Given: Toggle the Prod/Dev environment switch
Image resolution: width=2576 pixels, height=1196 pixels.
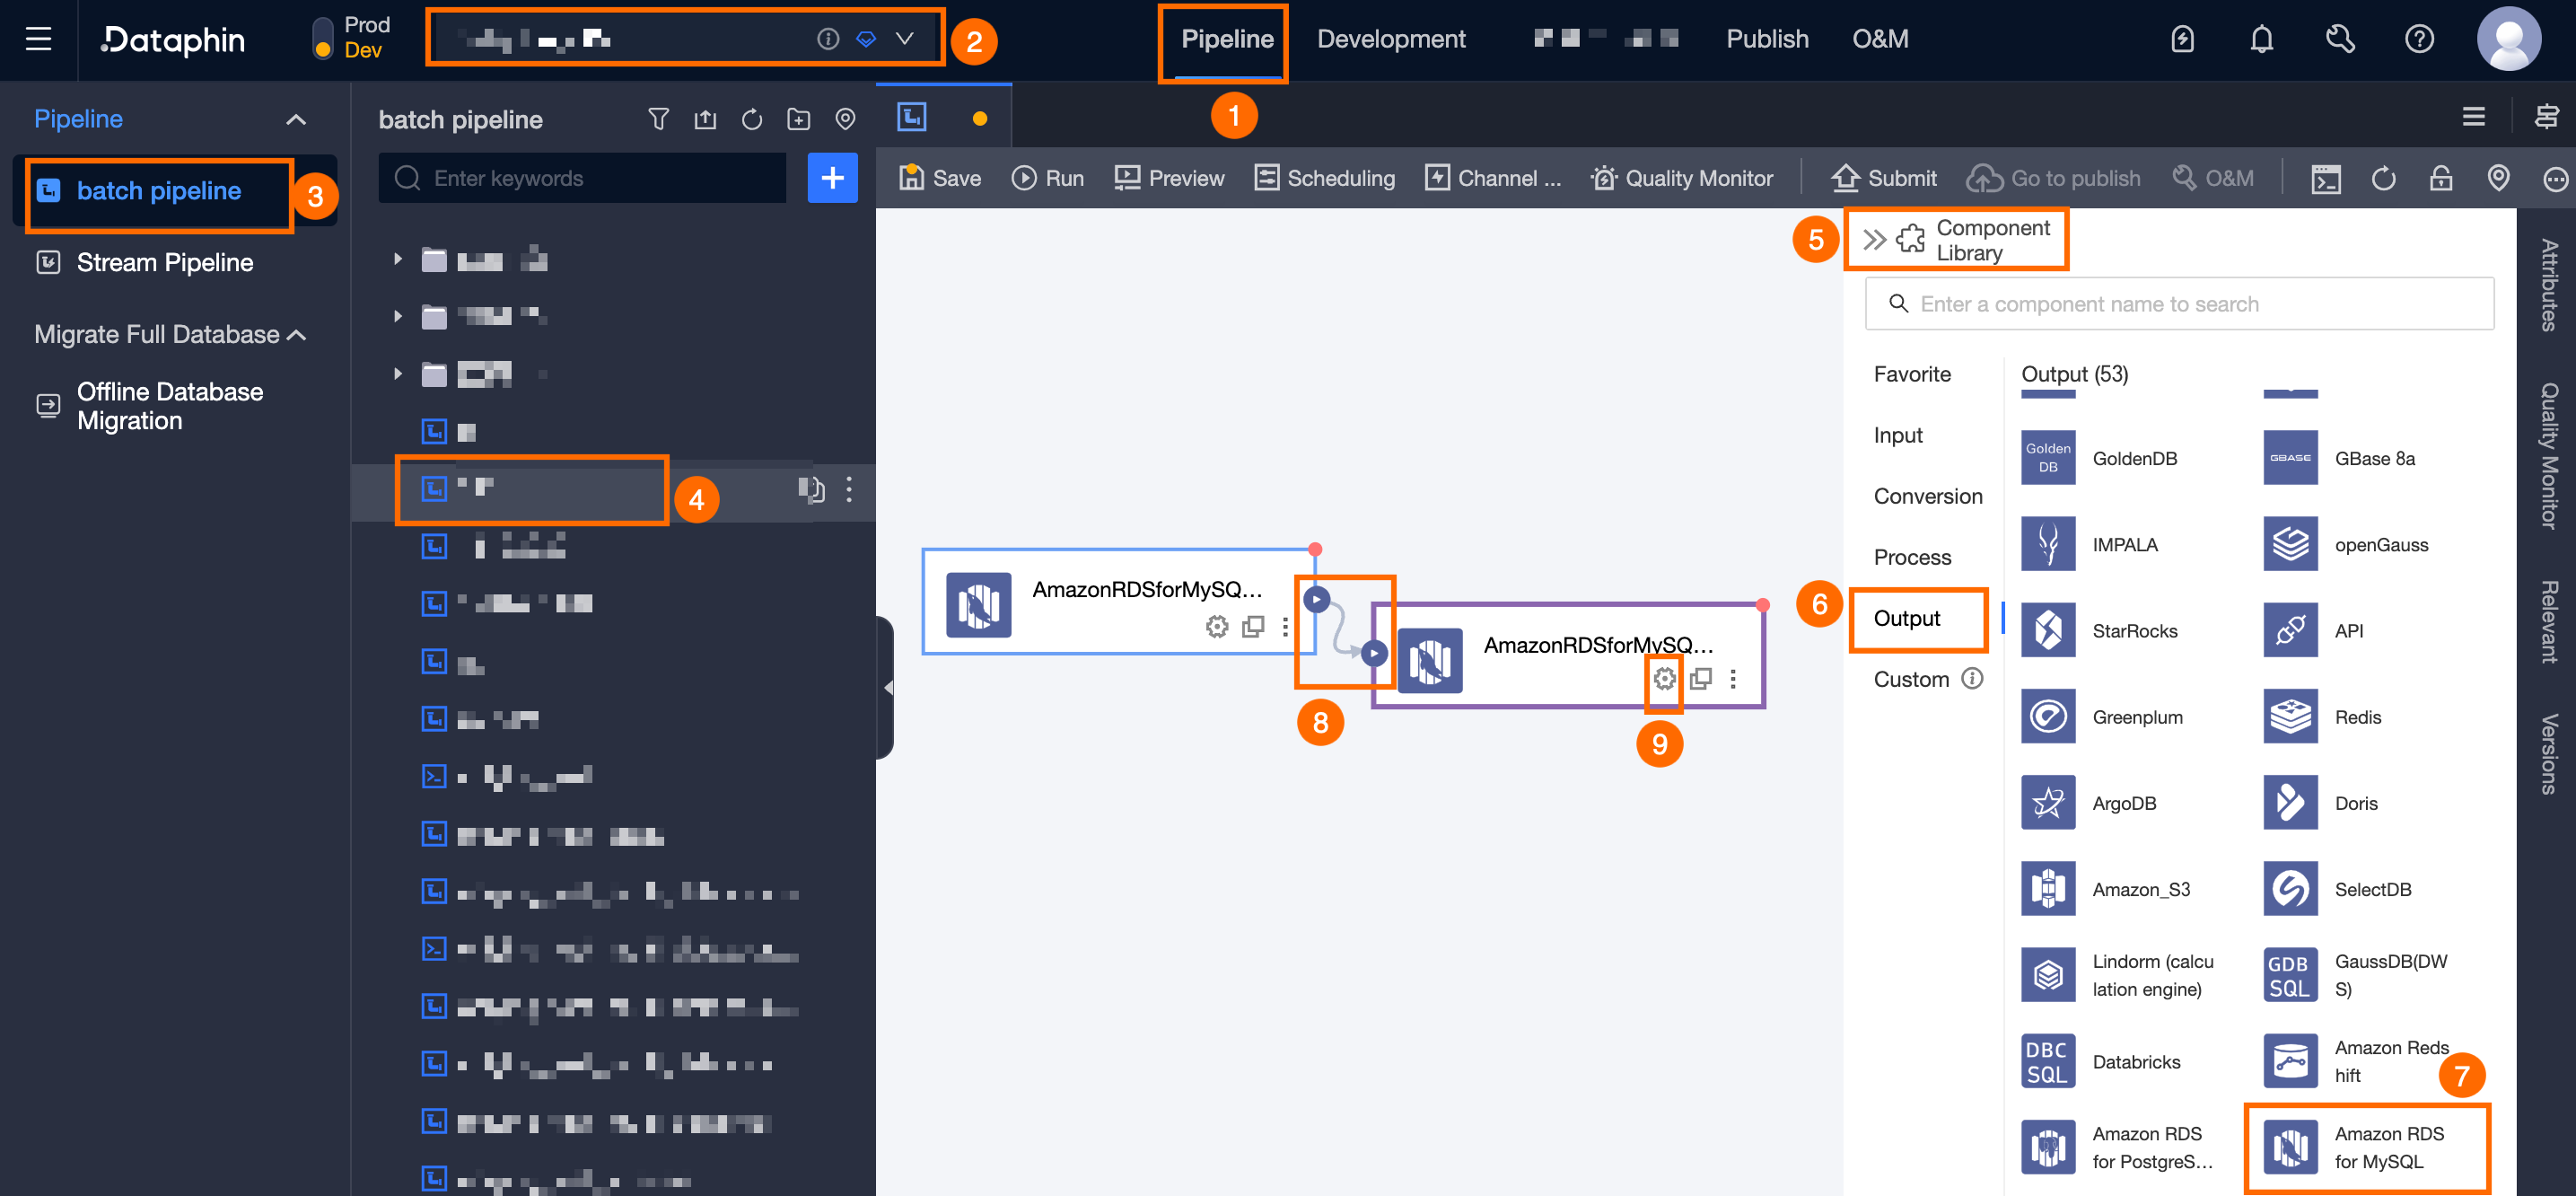Looking at the screenshot, I should point(322,39).
